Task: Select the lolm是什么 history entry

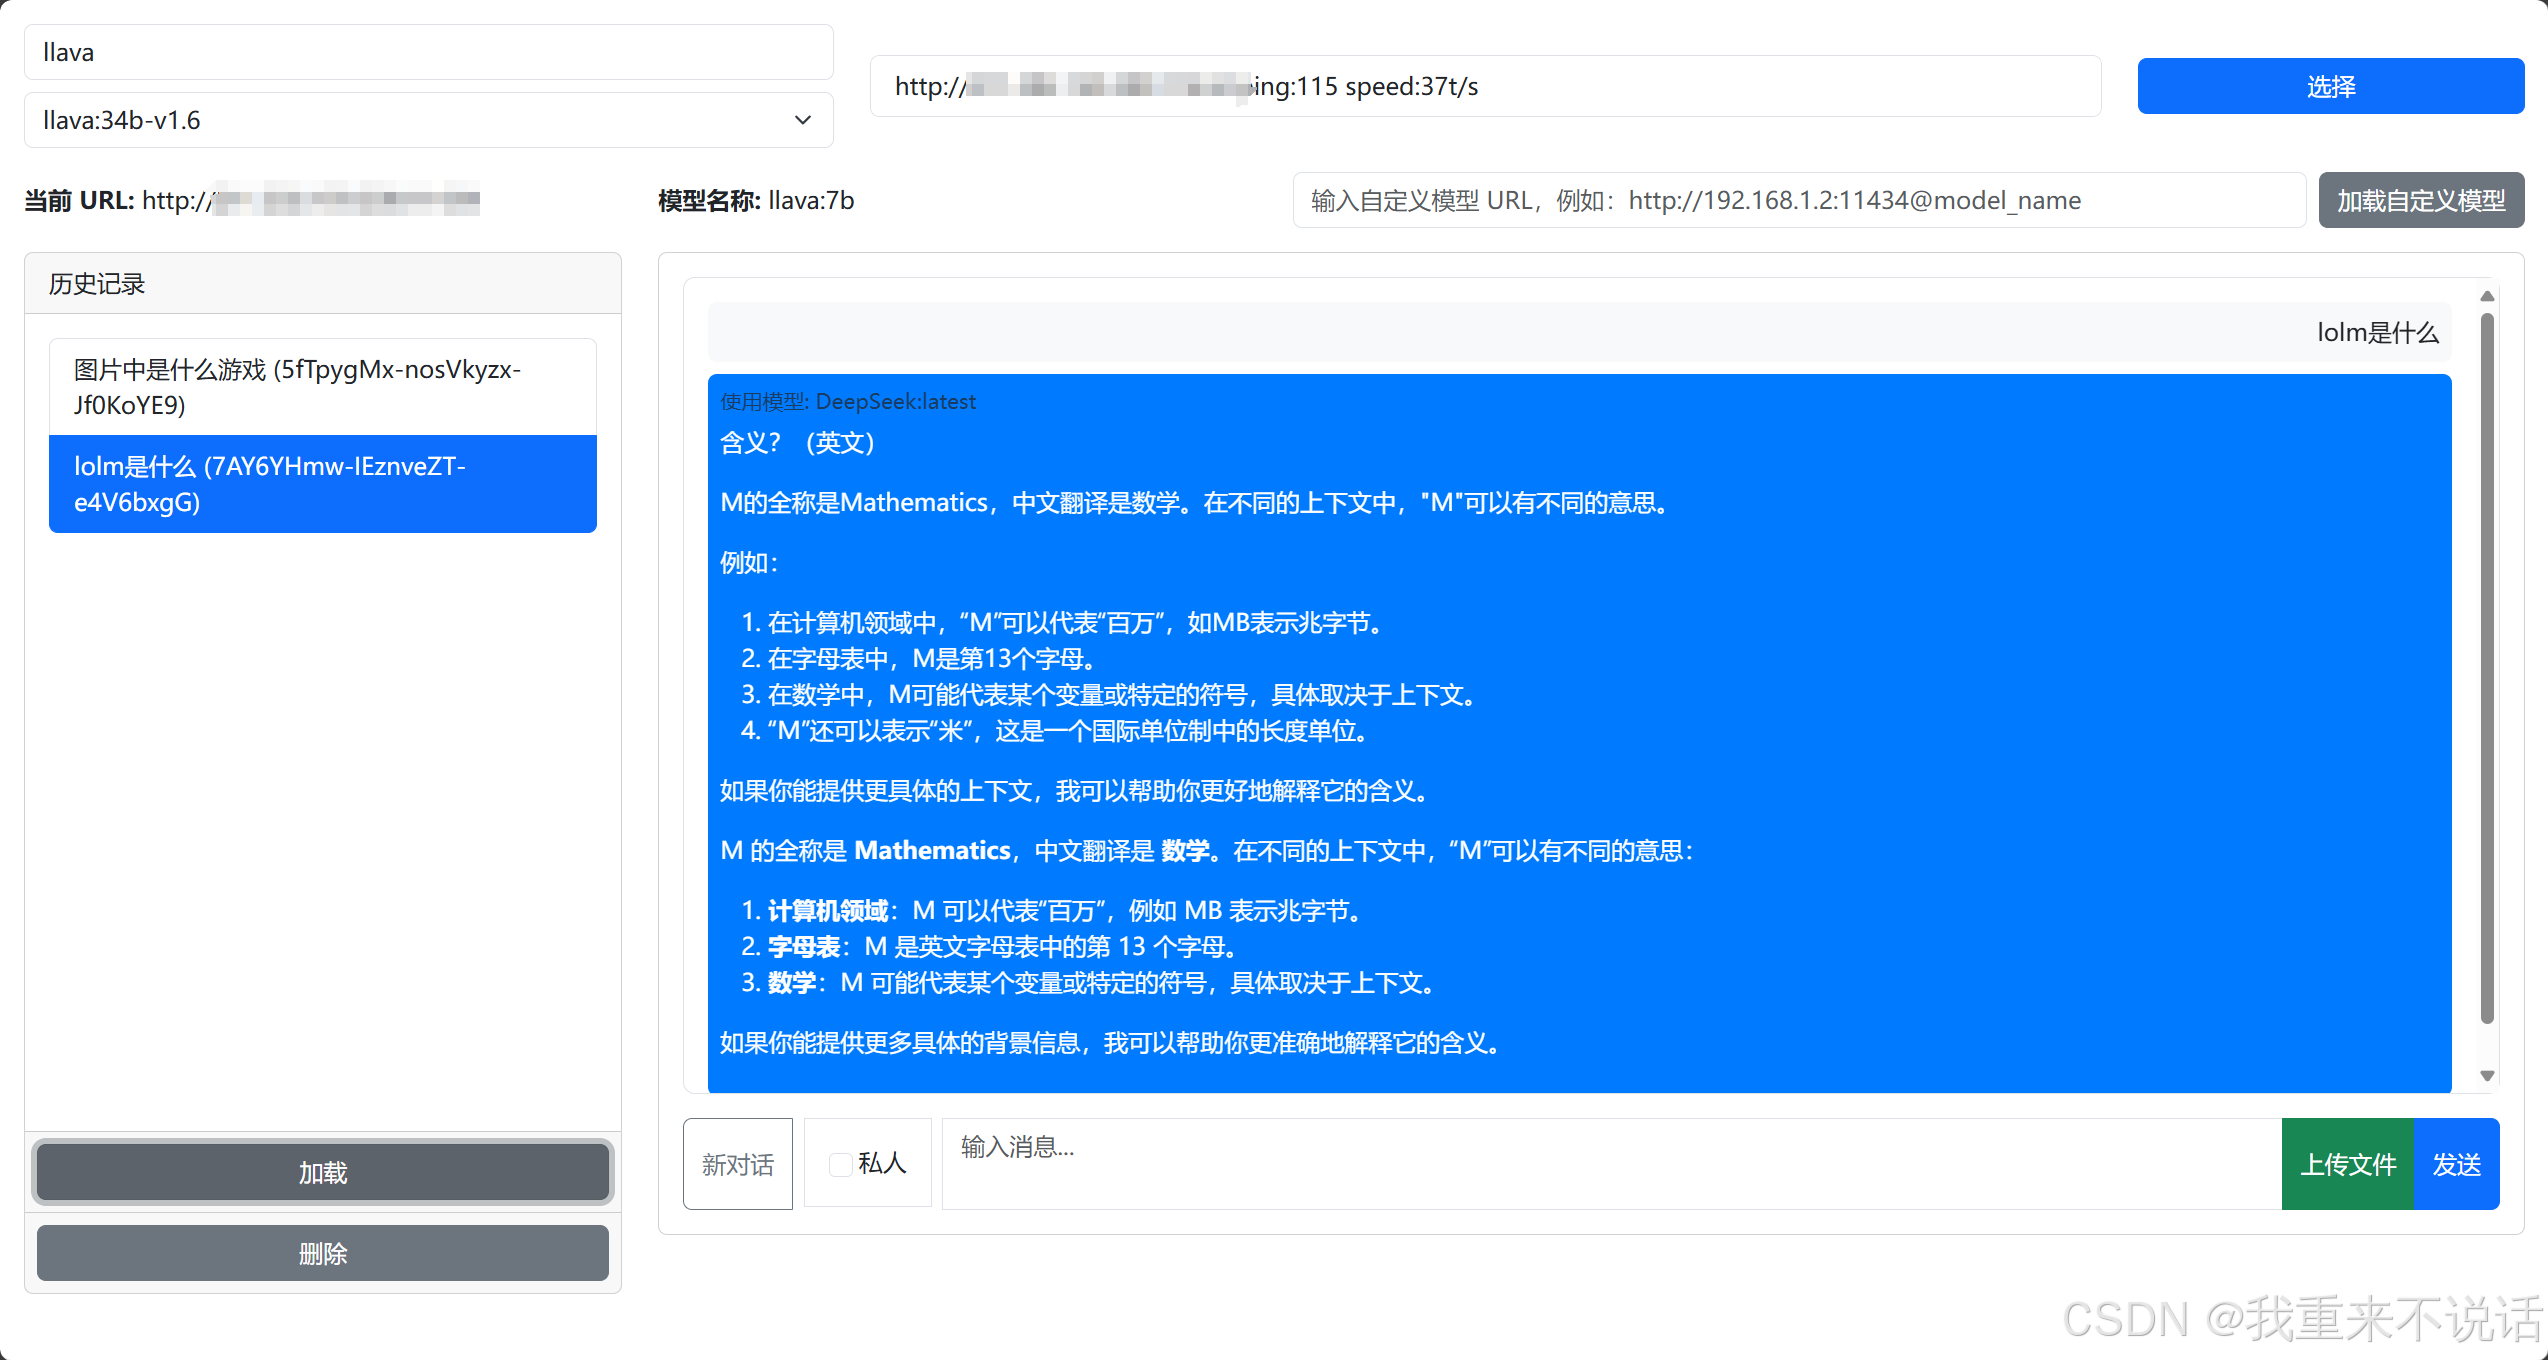Action: point(322,484)
